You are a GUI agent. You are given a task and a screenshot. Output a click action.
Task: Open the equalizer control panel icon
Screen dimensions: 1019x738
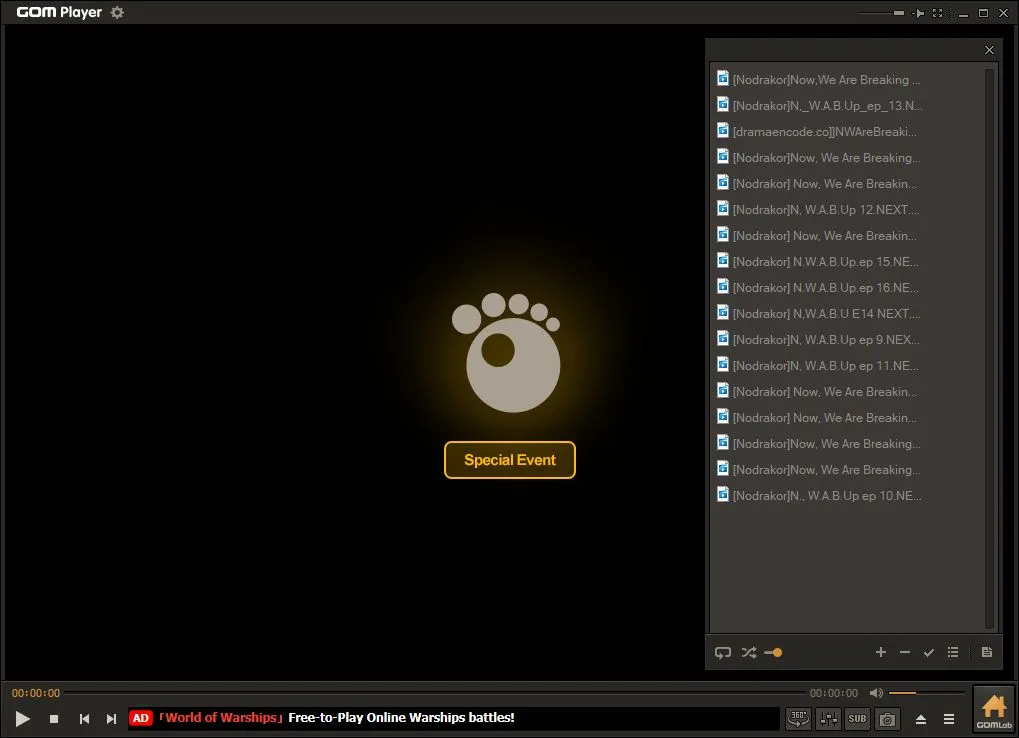[826, 718]
